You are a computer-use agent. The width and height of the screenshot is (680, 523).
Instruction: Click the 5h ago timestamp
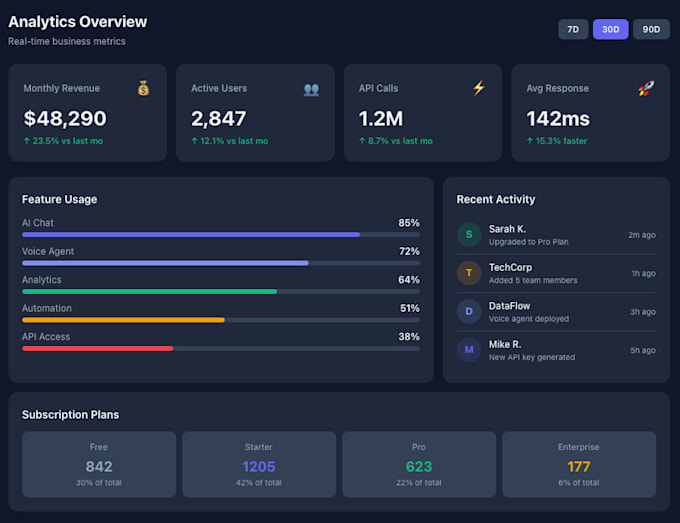643,350
